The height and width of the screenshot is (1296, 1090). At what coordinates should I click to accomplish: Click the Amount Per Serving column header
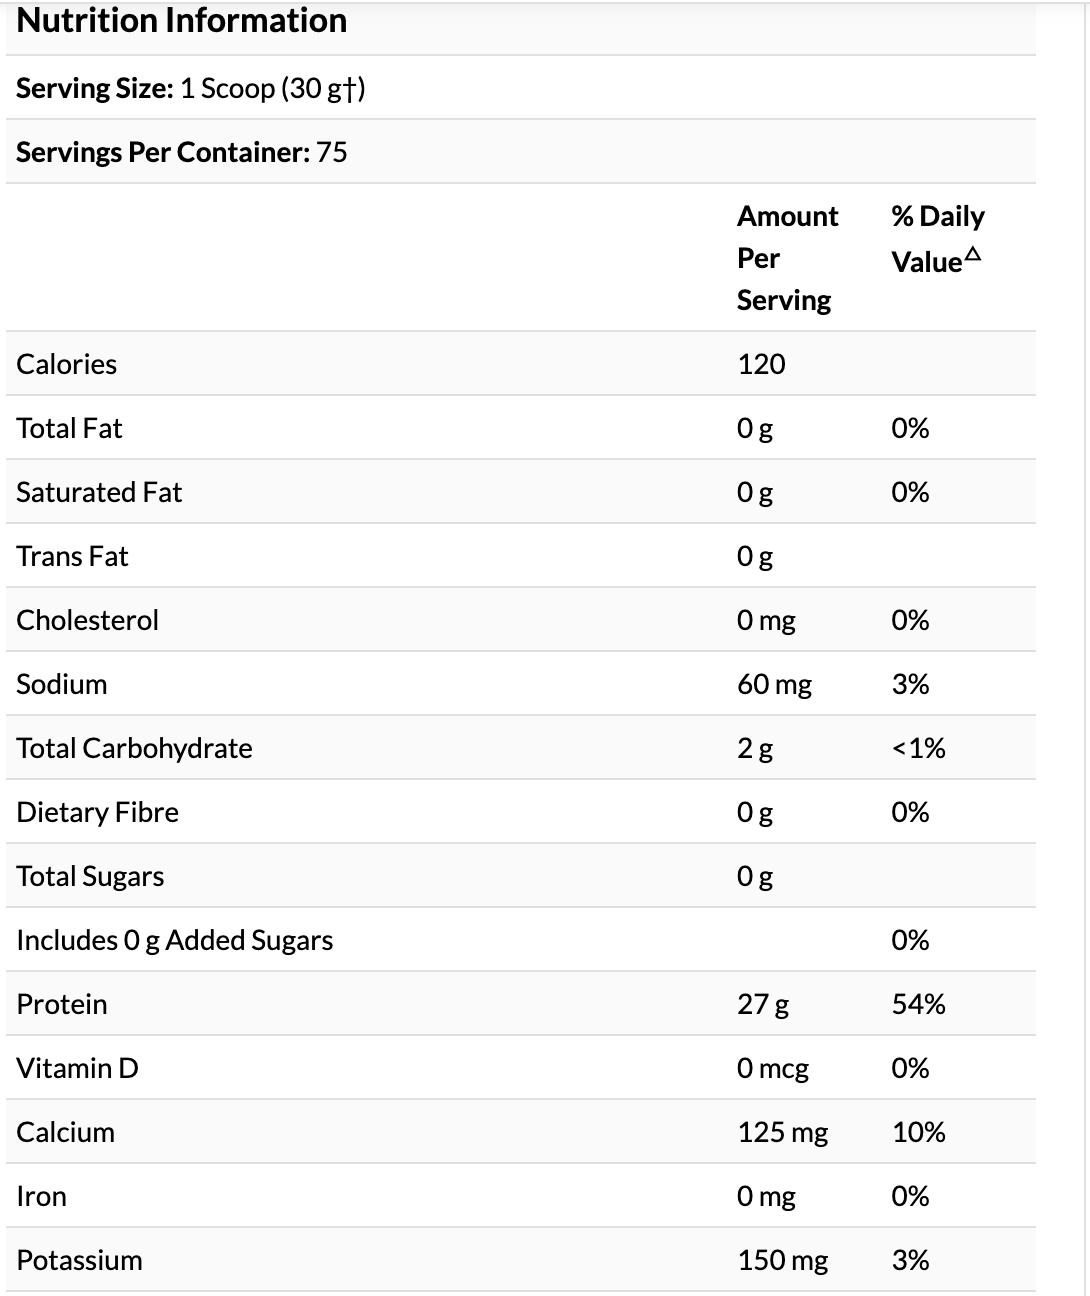pyautogui.click(x=787, y=258)
